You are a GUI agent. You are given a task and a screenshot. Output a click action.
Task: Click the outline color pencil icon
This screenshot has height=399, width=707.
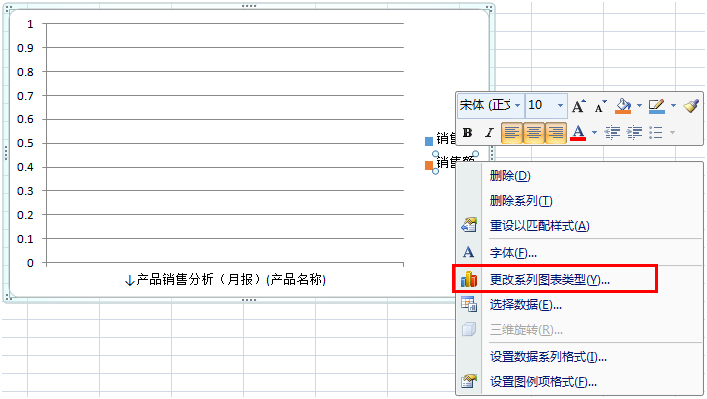coord(656,106)
